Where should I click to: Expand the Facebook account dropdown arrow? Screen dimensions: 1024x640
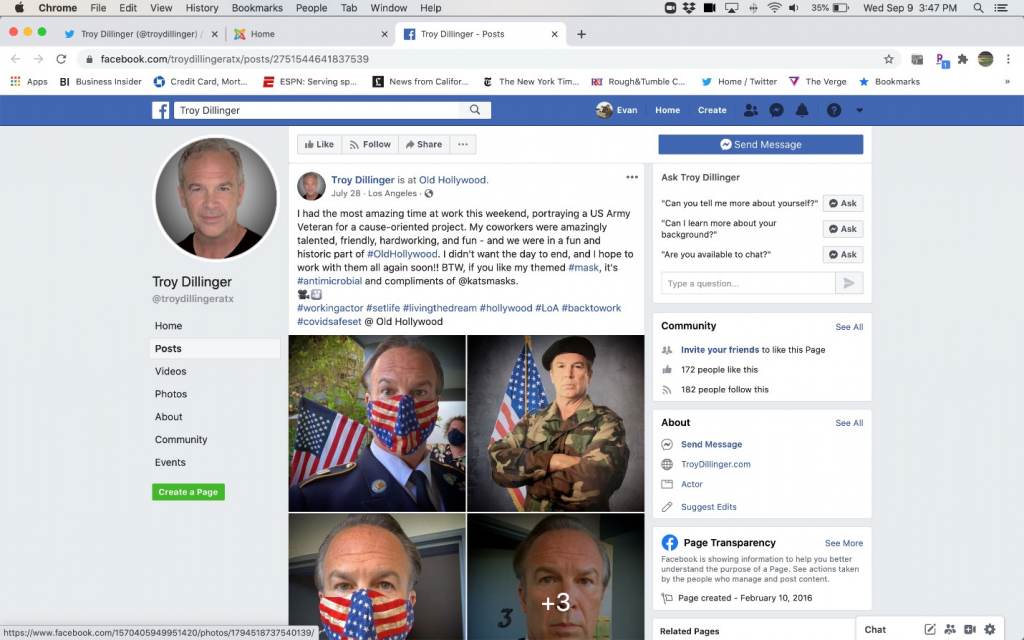pos(859,110)
